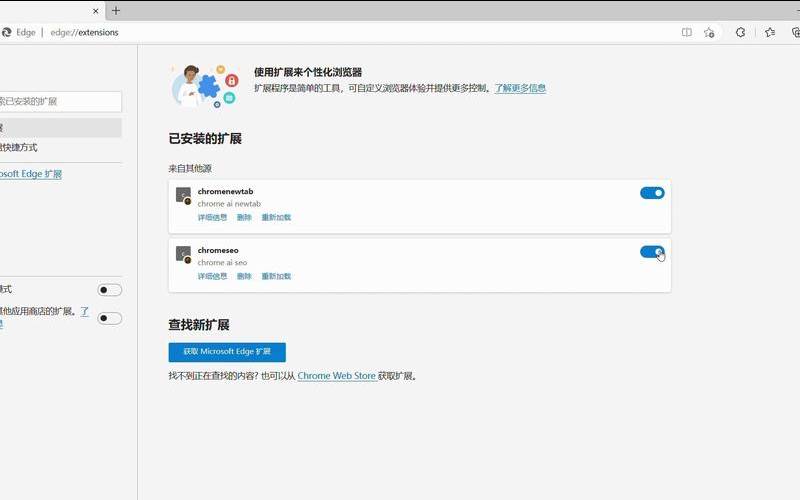Click the 'chrome ai newtab' description text

point(229,204)
